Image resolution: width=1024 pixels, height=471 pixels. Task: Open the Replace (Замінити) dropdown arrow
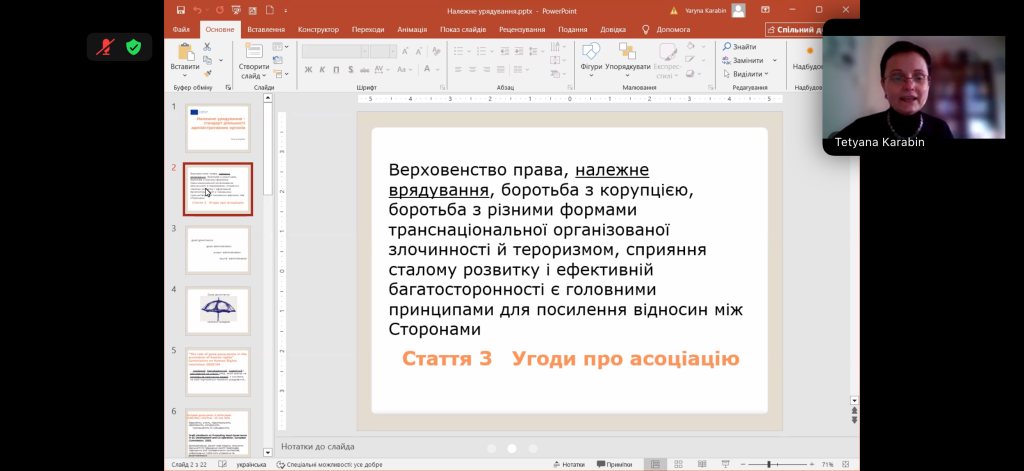point(773,60)
